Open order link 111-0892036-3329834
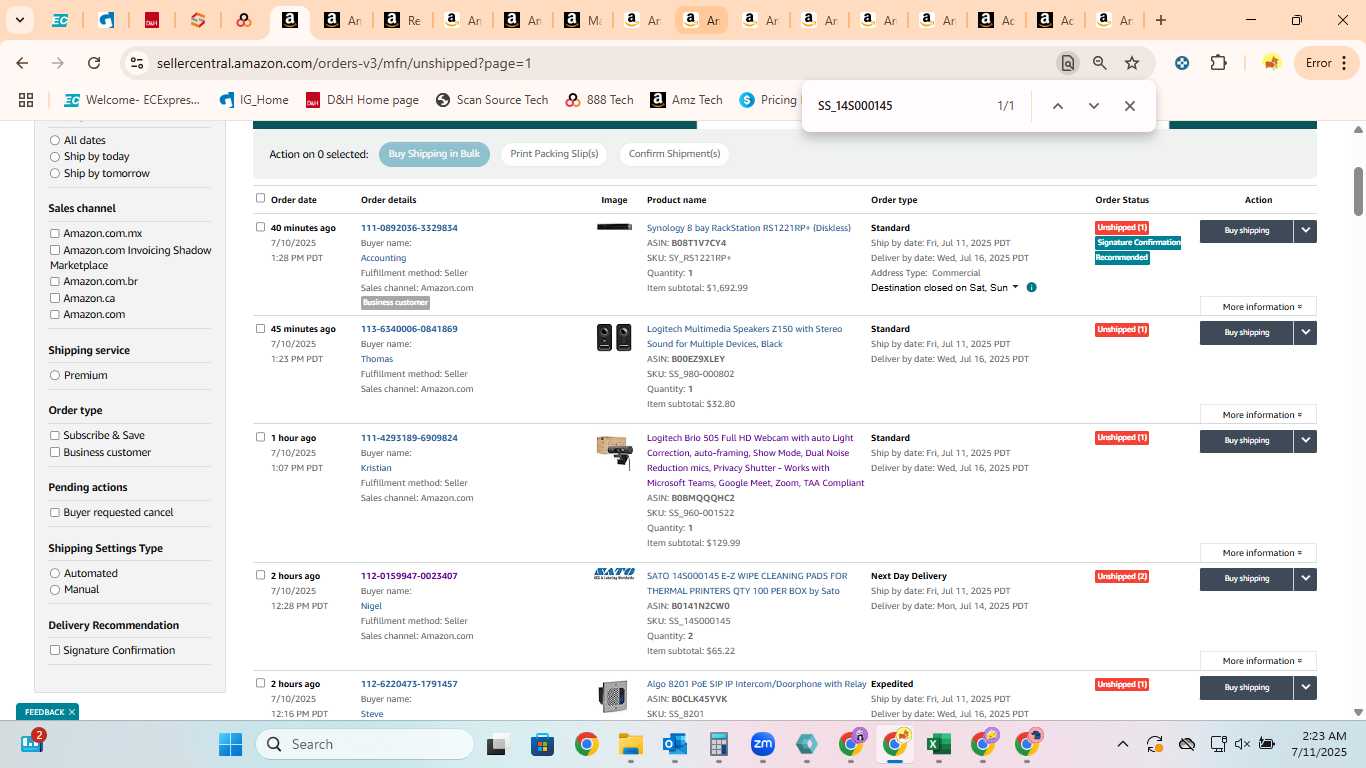Viewport: 1366px width, 768px height. [x=409, y=228]
